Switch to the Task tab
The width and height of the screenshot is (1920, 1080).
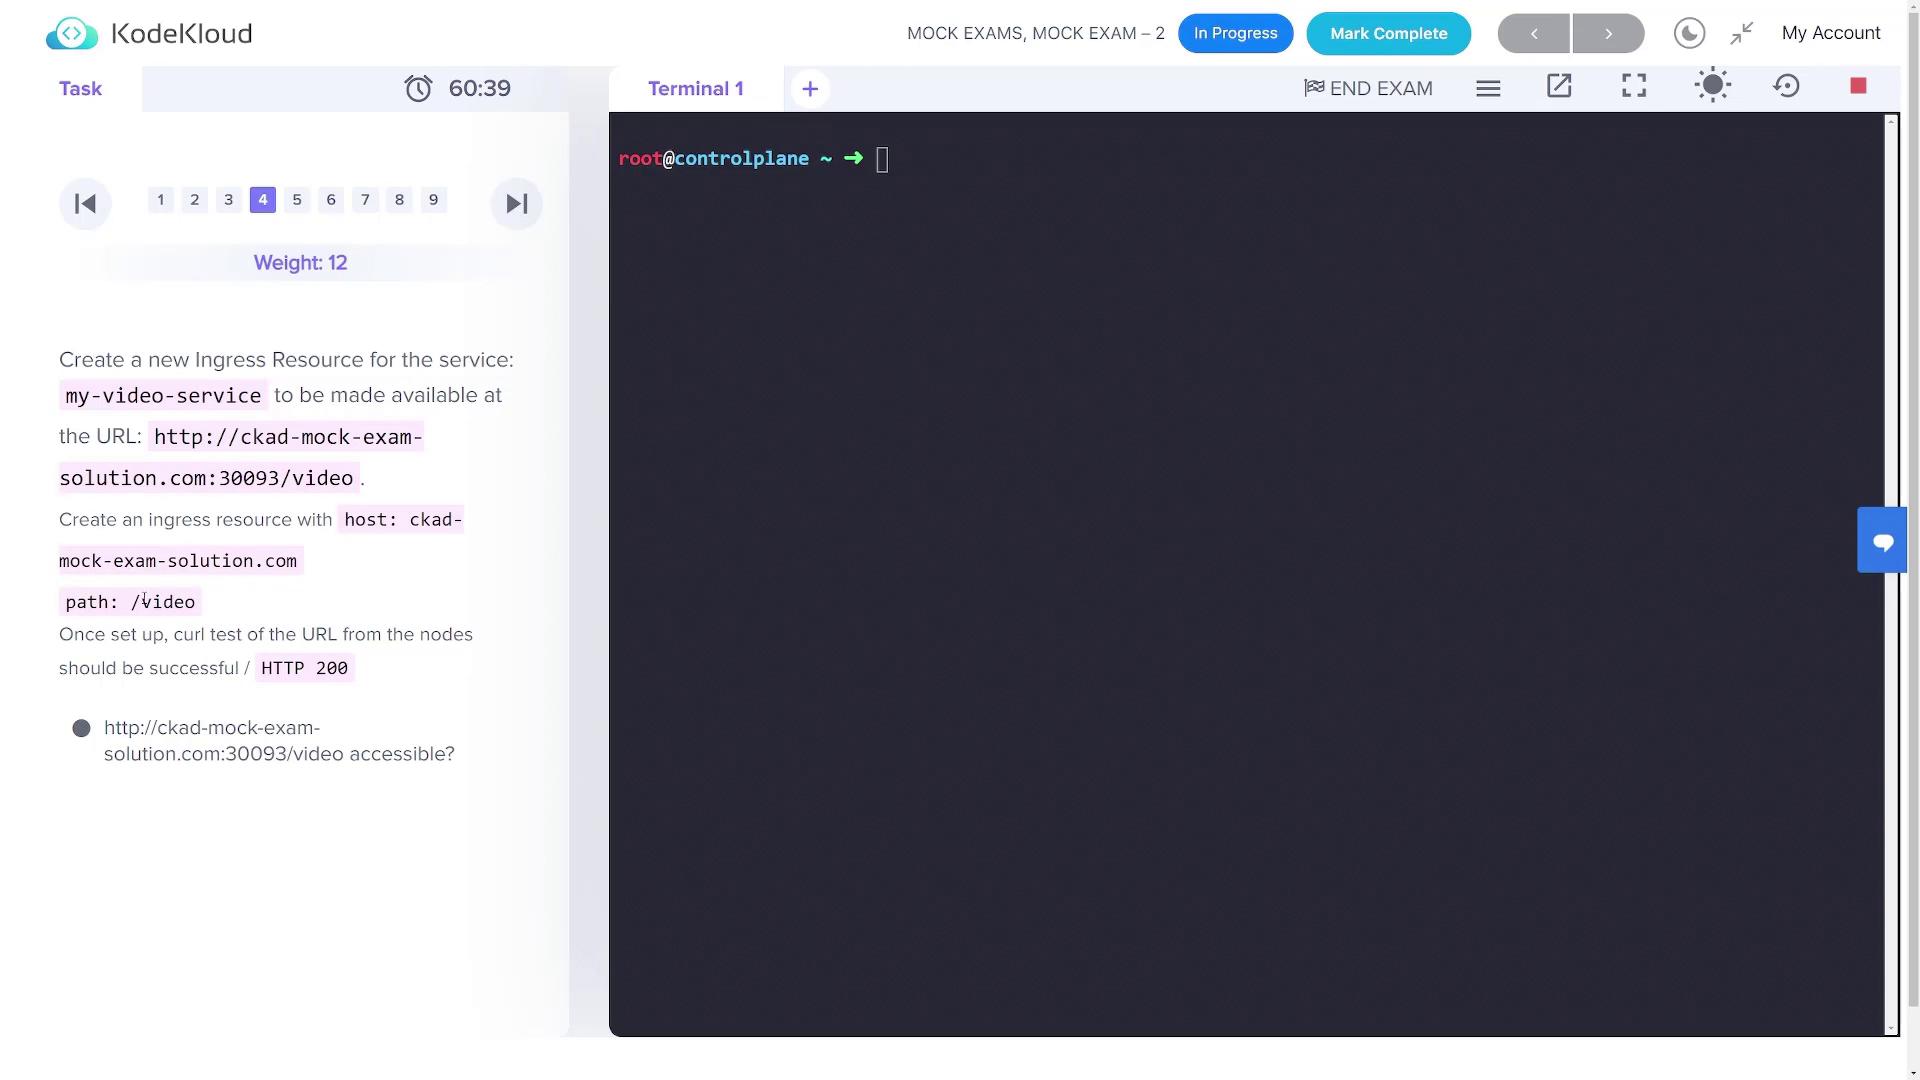(x=80, y=89)
